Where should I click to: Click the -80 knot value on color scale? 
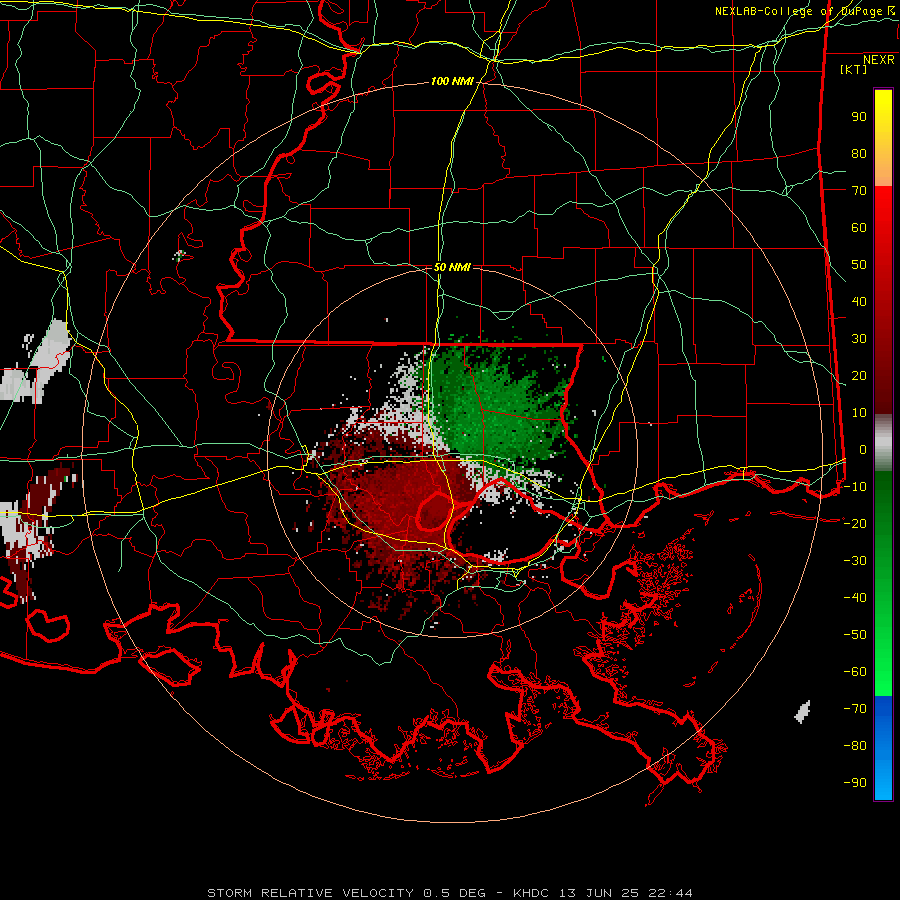(855, 746)
